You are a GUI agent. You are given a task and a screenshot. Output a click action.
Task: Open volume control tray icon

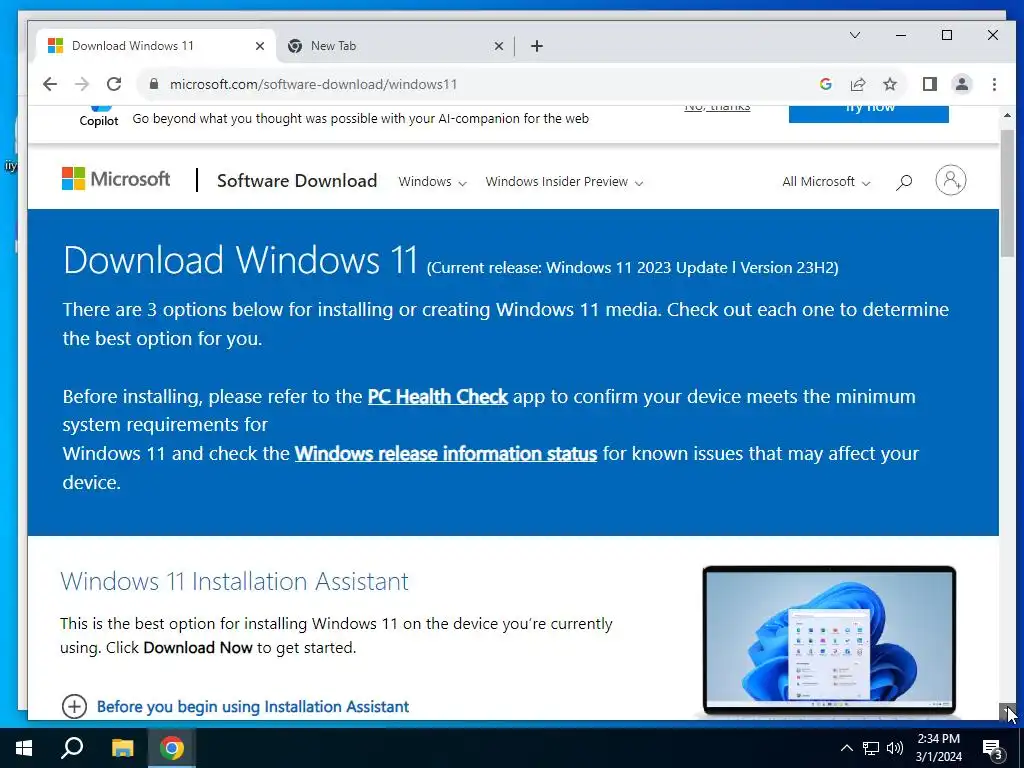(x=895, y=748)
